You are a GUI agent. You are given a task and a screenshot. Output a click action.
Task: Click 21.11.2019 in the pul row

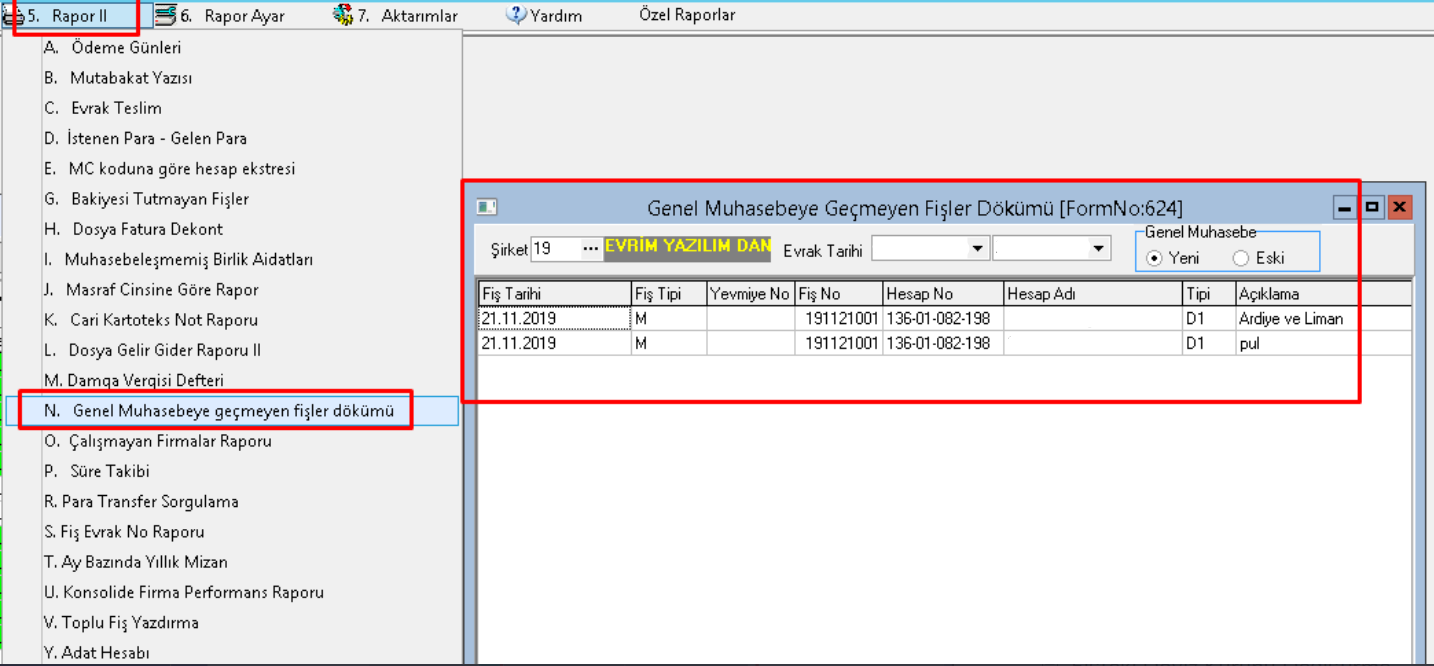click(x=554, y=343)
